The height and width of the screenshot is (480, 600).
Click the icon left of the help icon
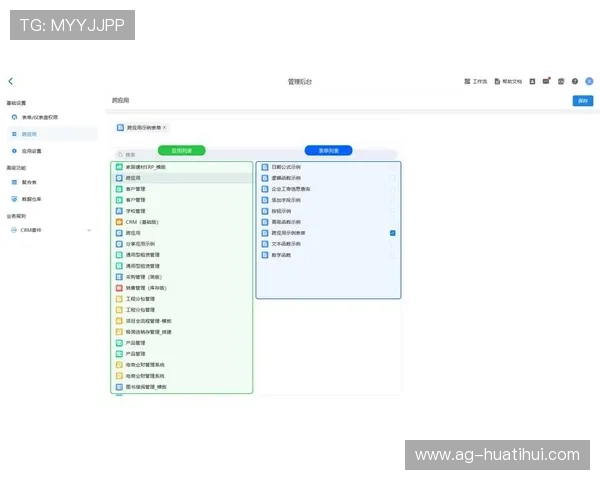pos(561,81)
